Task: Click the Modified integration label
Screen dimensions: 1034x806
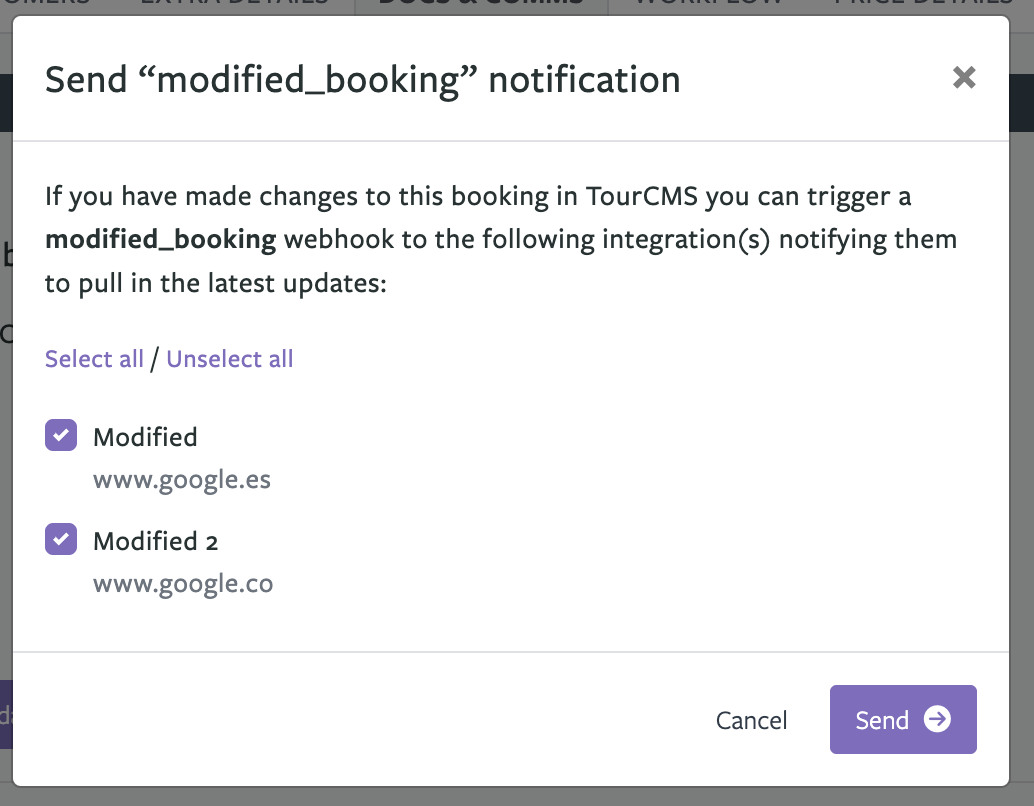Action: pyautogui.click(x=145, y=437)
